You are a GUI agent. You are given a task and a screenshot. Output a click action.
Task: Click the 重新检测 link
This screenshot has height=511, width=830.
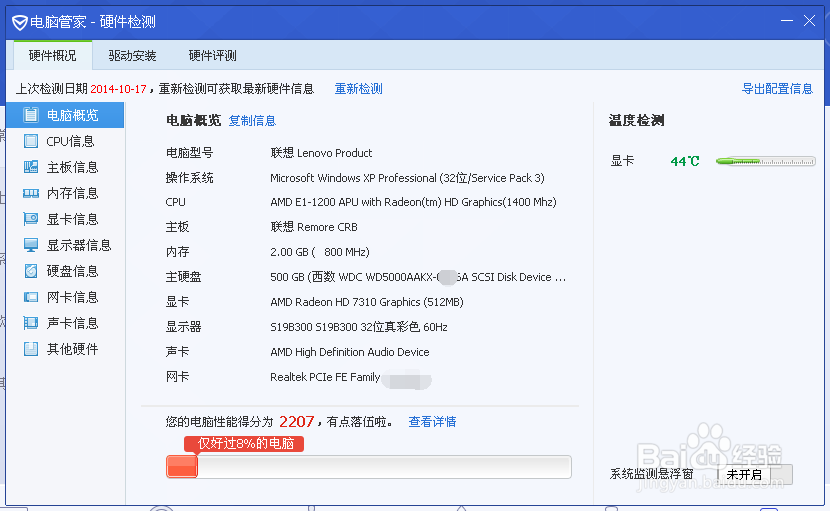click(x=358, y=88)
